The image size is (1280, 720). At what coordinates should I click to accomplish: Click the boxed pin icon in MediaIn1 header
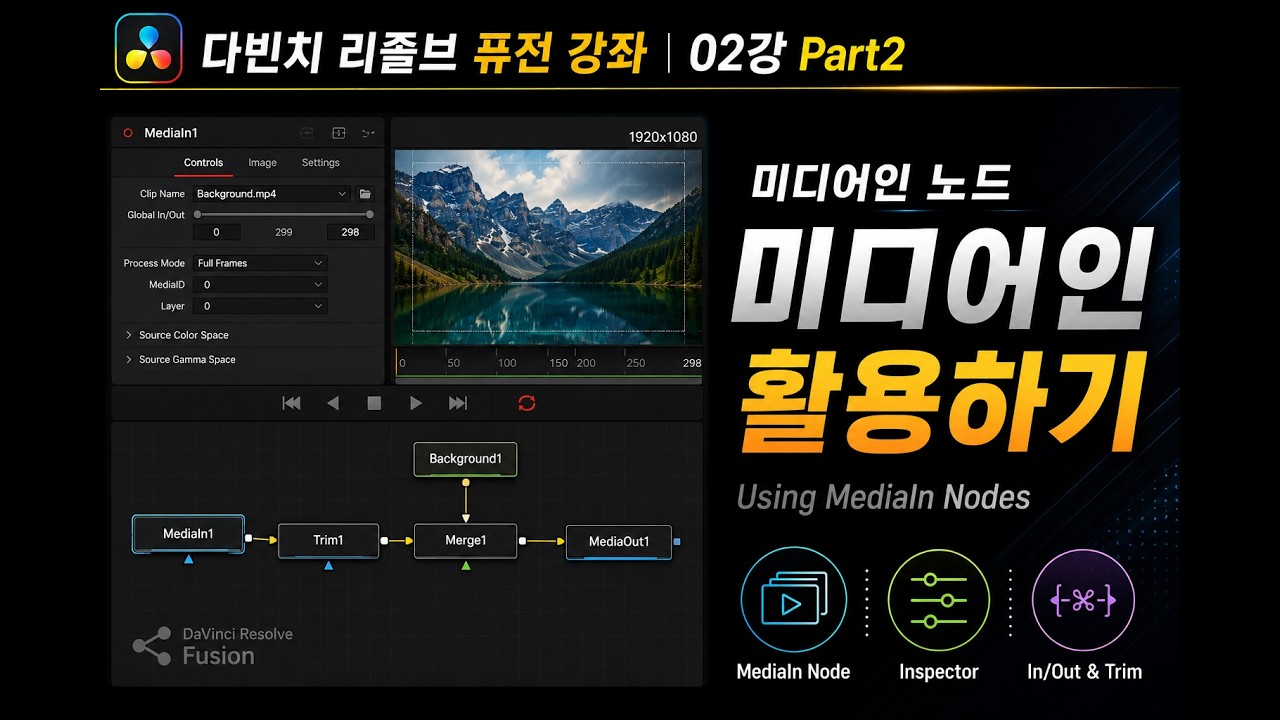tap(338, 133)
